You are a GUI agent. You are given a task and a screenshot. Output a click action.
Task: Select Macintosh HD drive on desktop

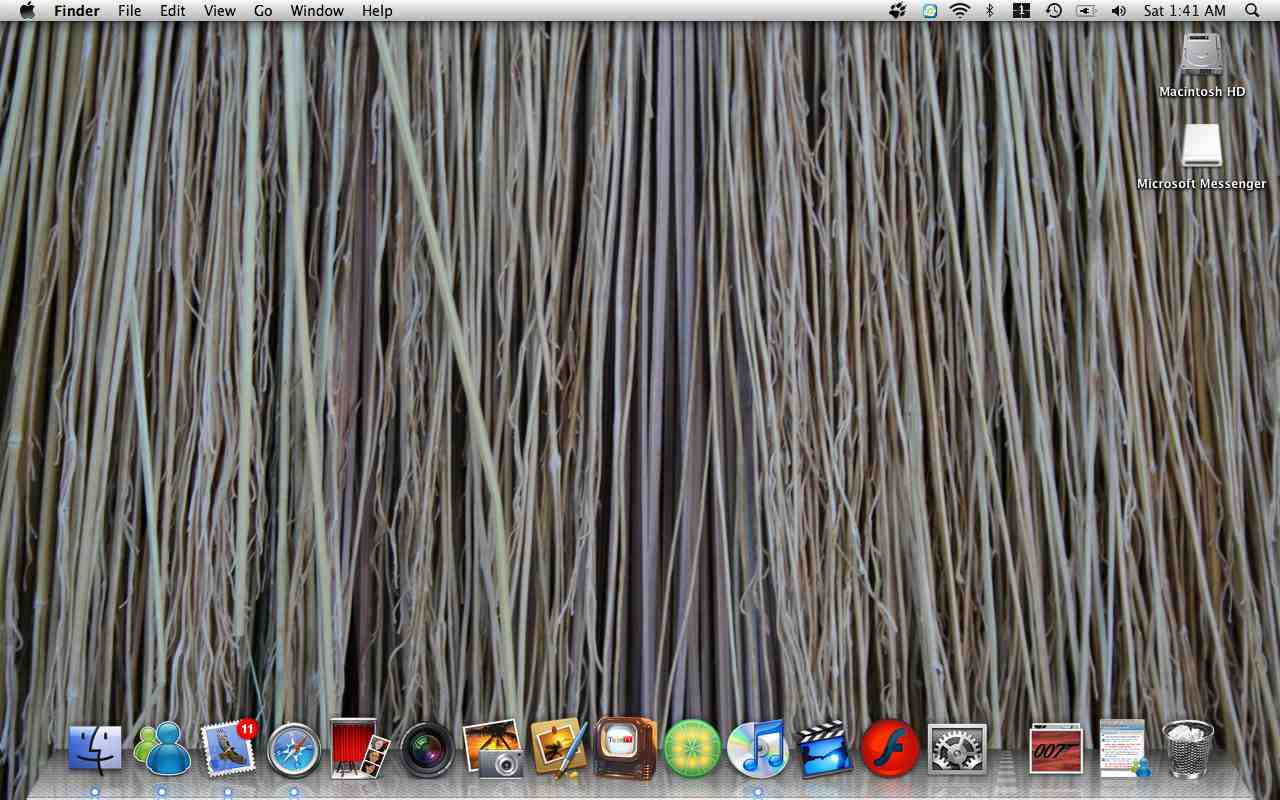pyautogui.click(x=1202, y=65)
